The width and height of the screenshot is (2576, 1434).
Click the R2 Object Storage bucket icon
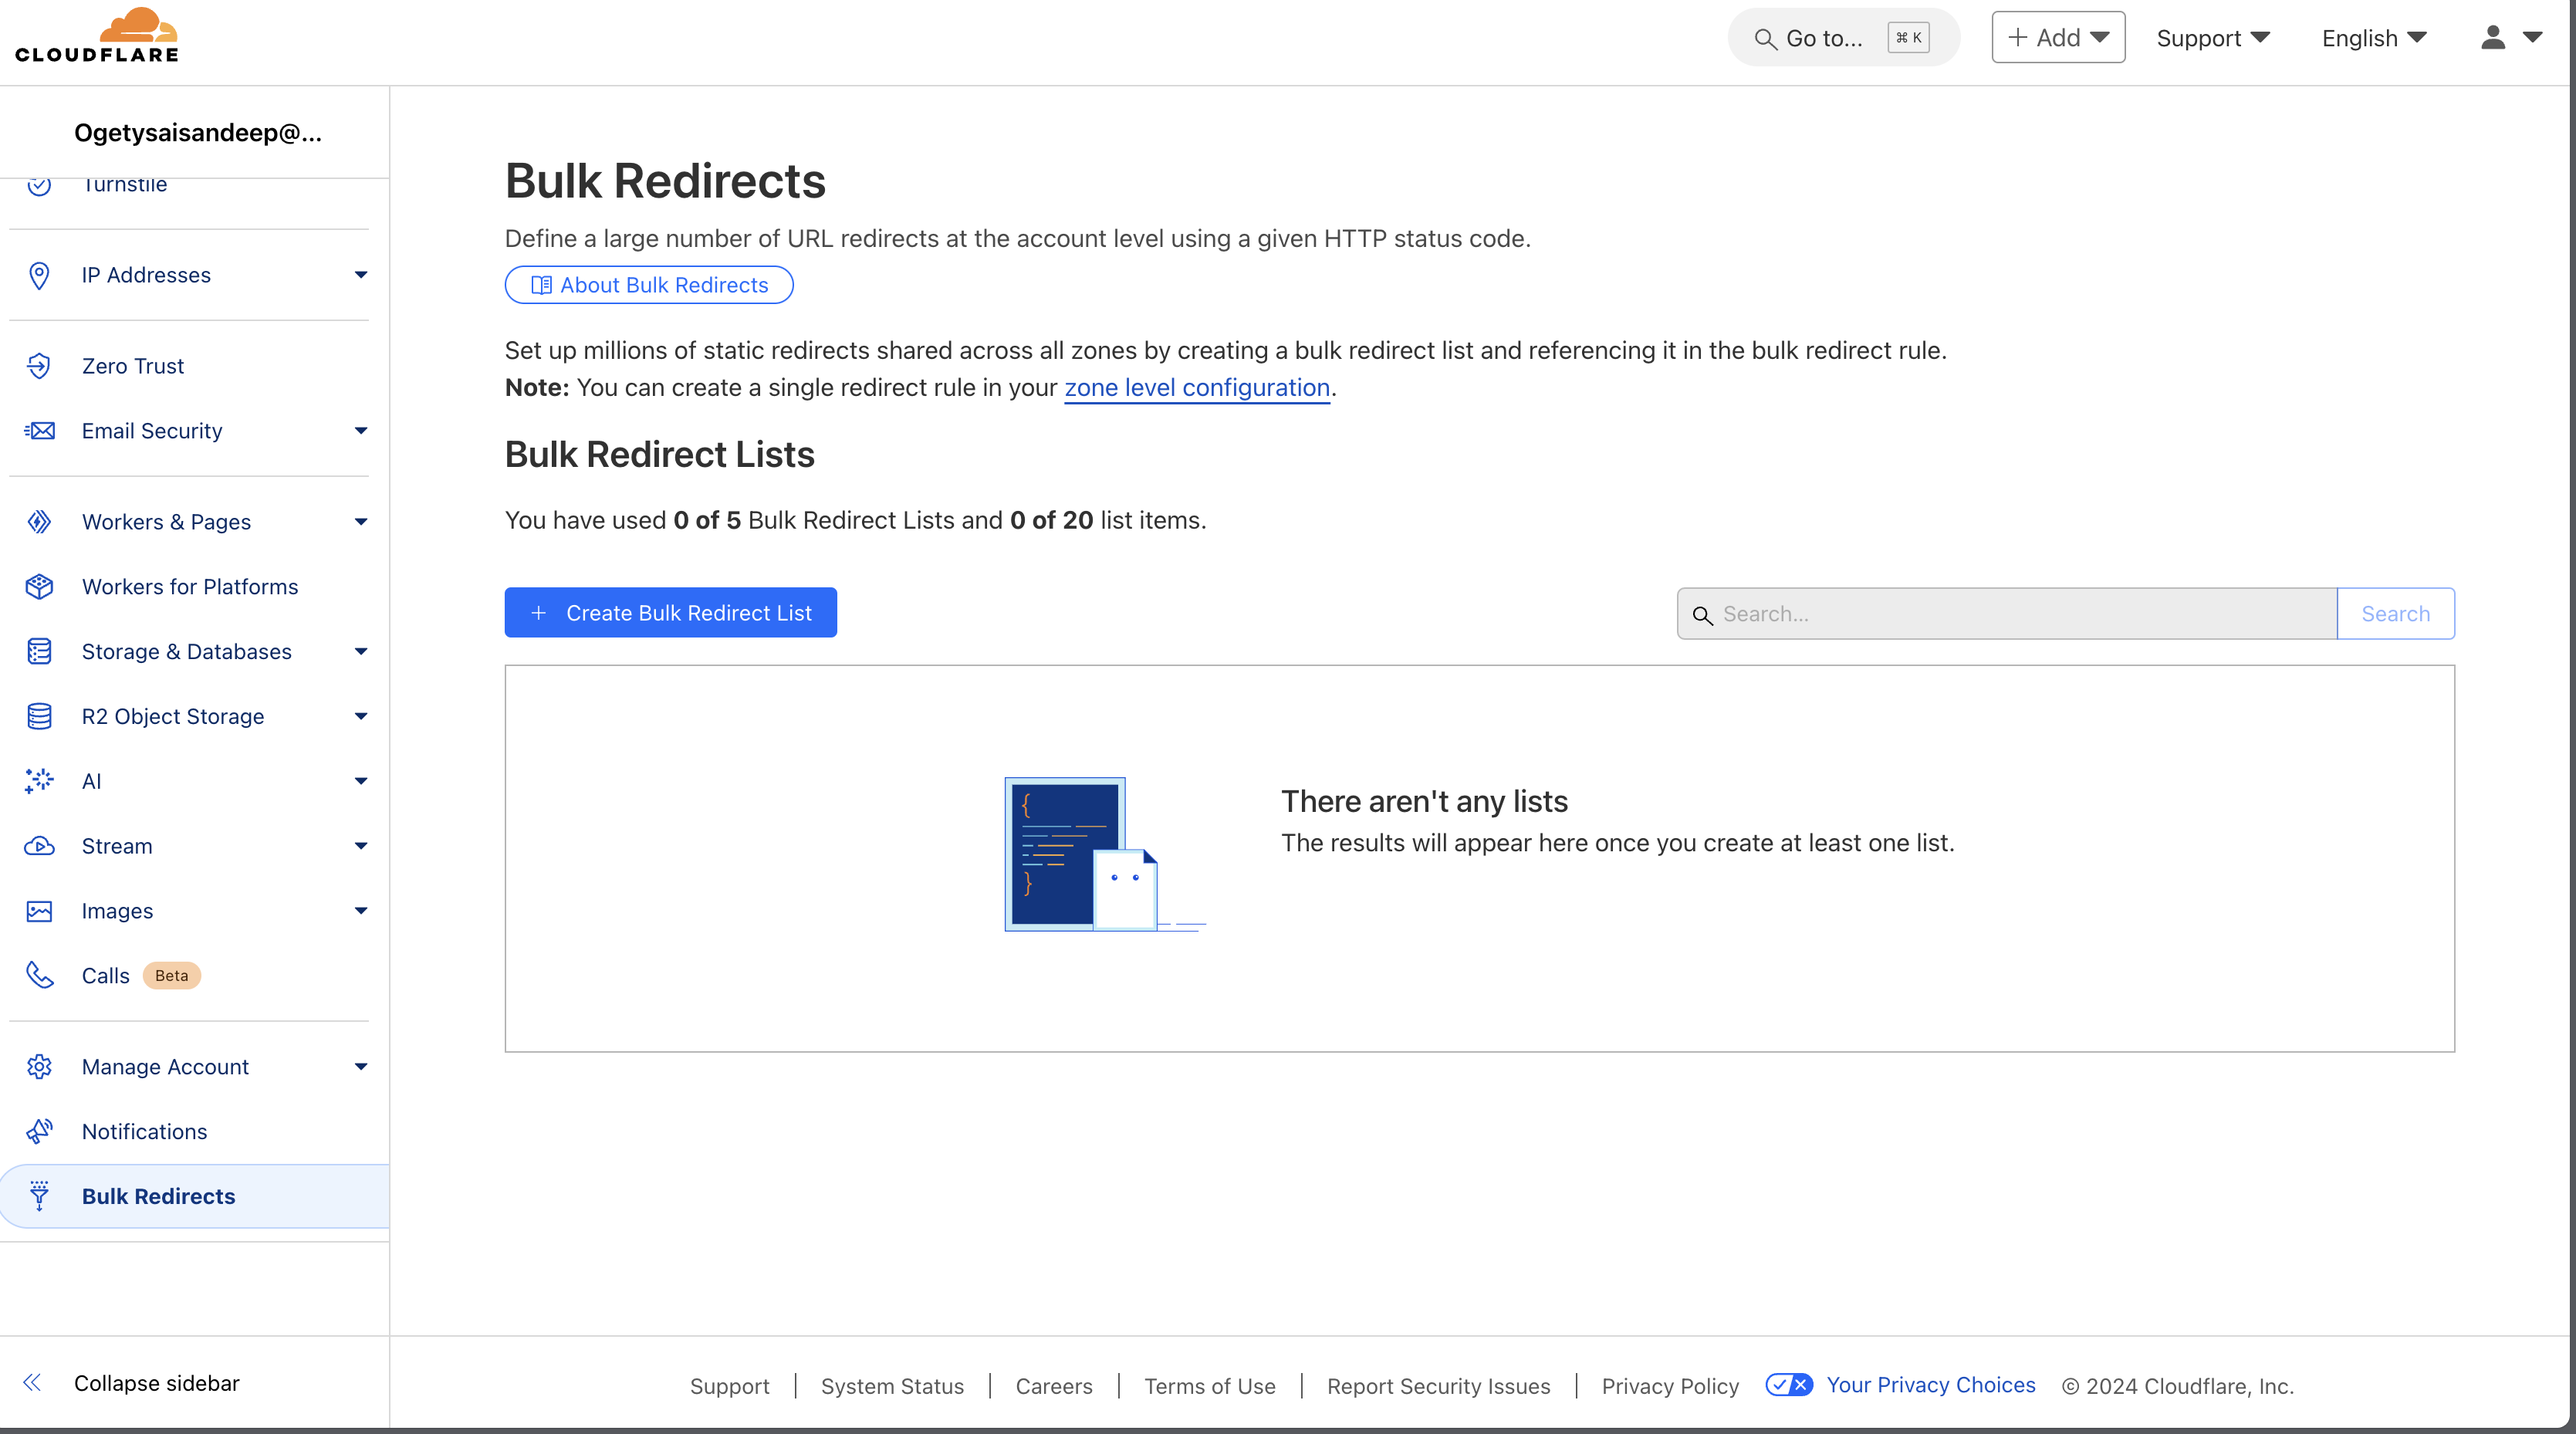pyautogui.click(x=39, y=716)
